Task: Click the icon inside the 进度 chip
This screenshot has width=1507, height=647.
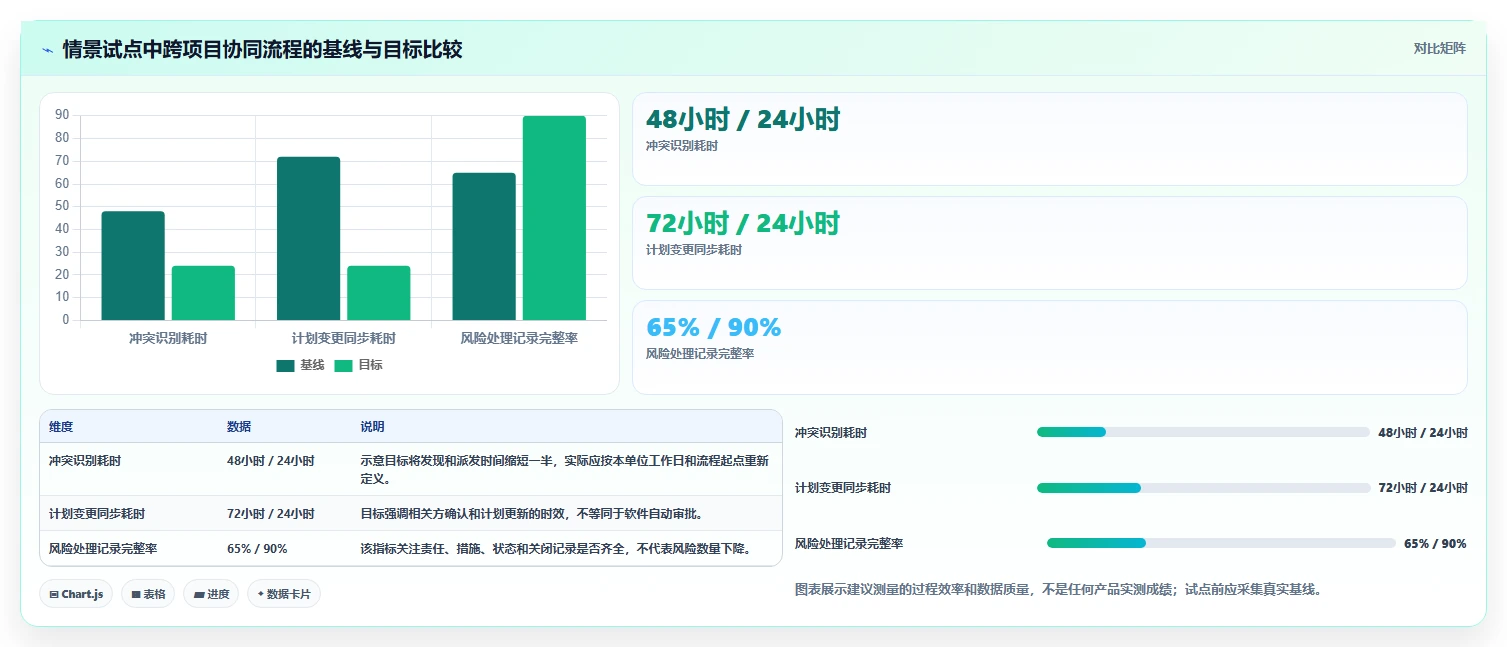Action: [199, 595]
